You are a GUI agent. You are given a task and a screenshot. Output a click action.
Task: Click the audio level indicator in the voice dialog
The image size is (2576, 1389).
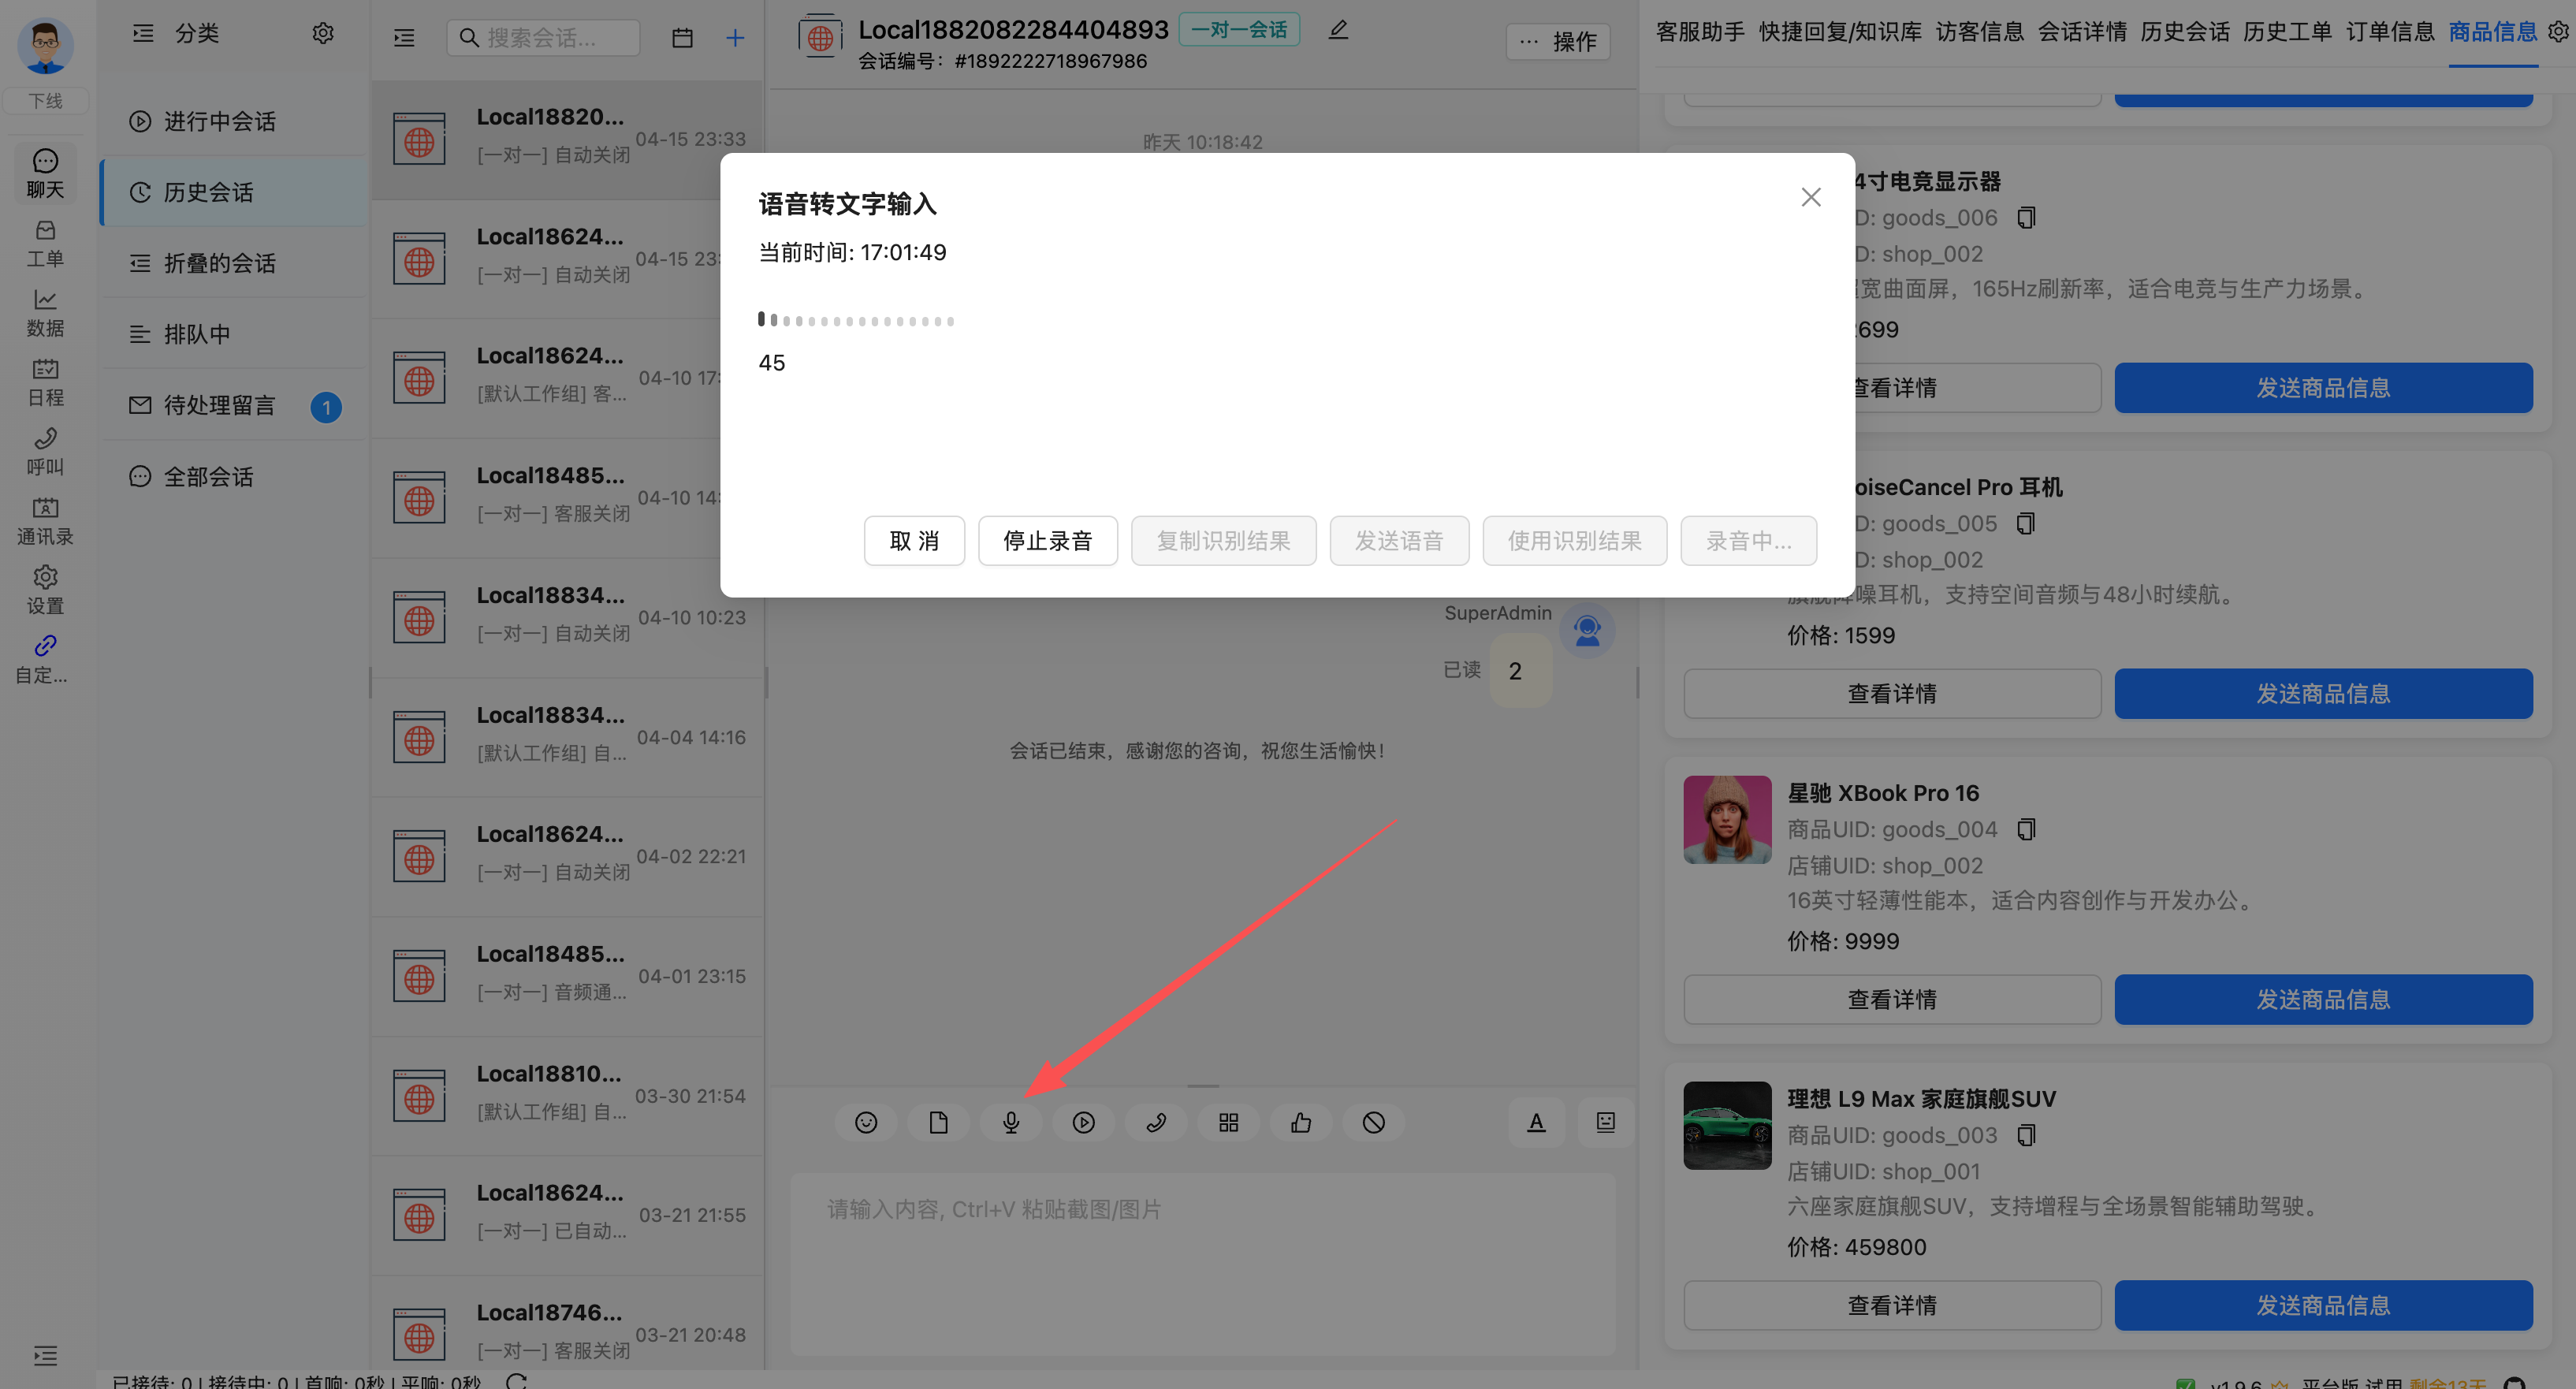pos(856,320)
